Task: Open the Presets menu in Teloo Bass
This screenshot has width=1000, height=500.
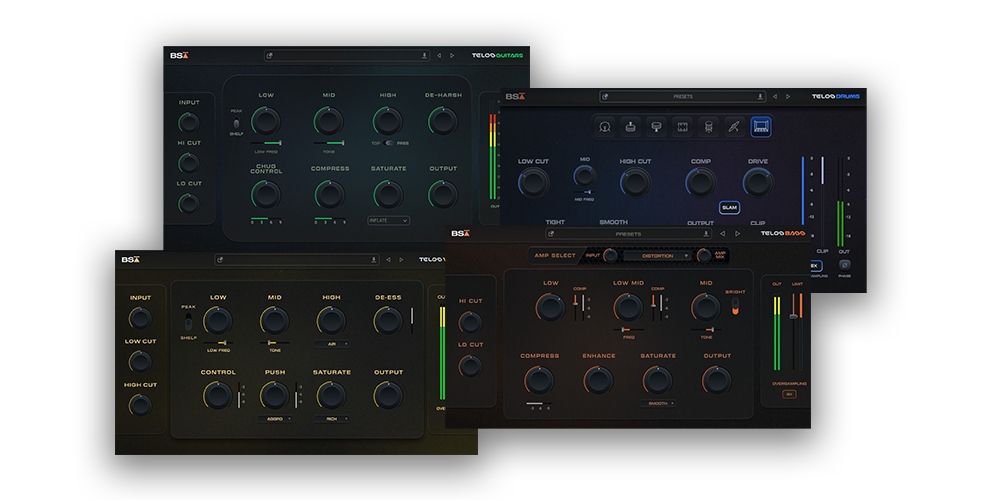Action: pyautogui.click(x=628, y=234)
